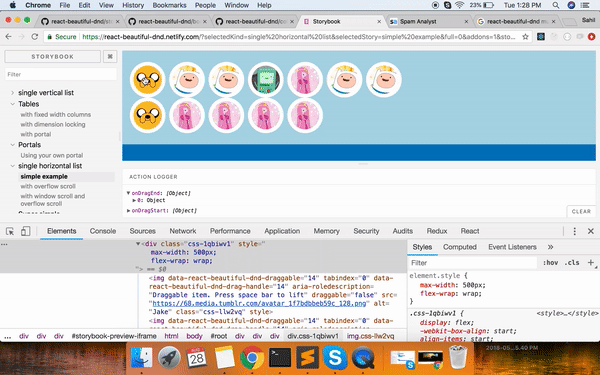The height and width of the screenshot is (375, 600).
Task: Click the add new style rule plus icon
Action: point(590,262)
